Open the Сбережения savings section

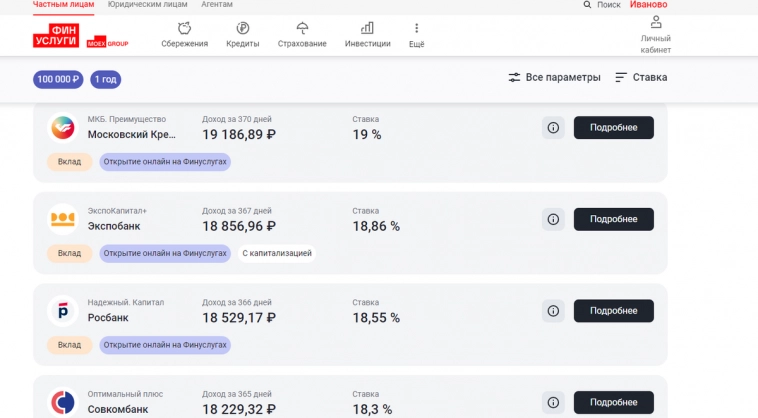pos(184,35)
